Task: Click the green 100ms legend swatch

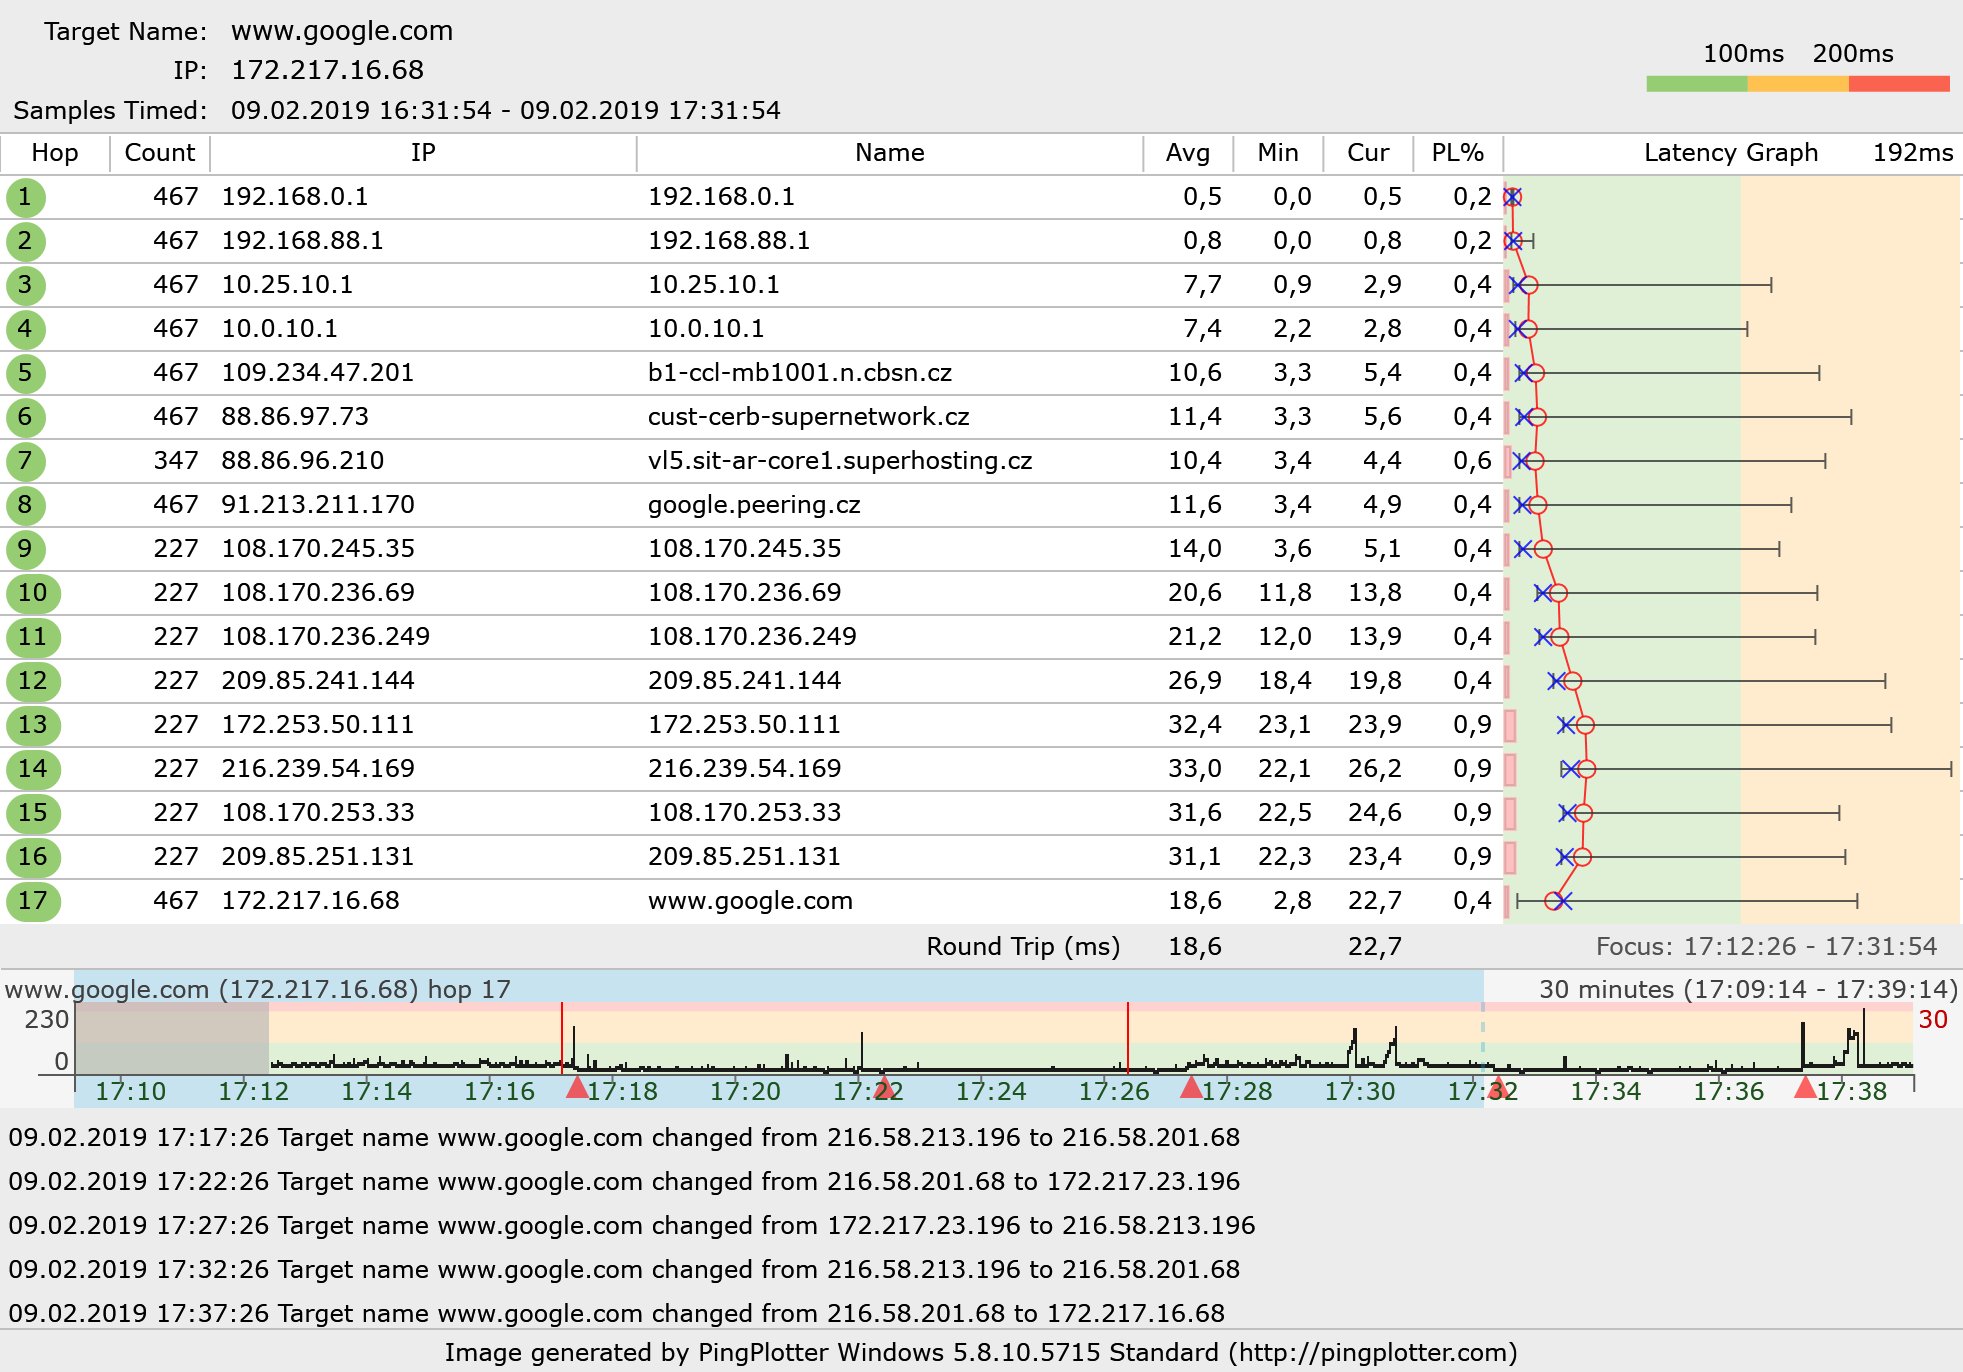Action: (1696, 84)
